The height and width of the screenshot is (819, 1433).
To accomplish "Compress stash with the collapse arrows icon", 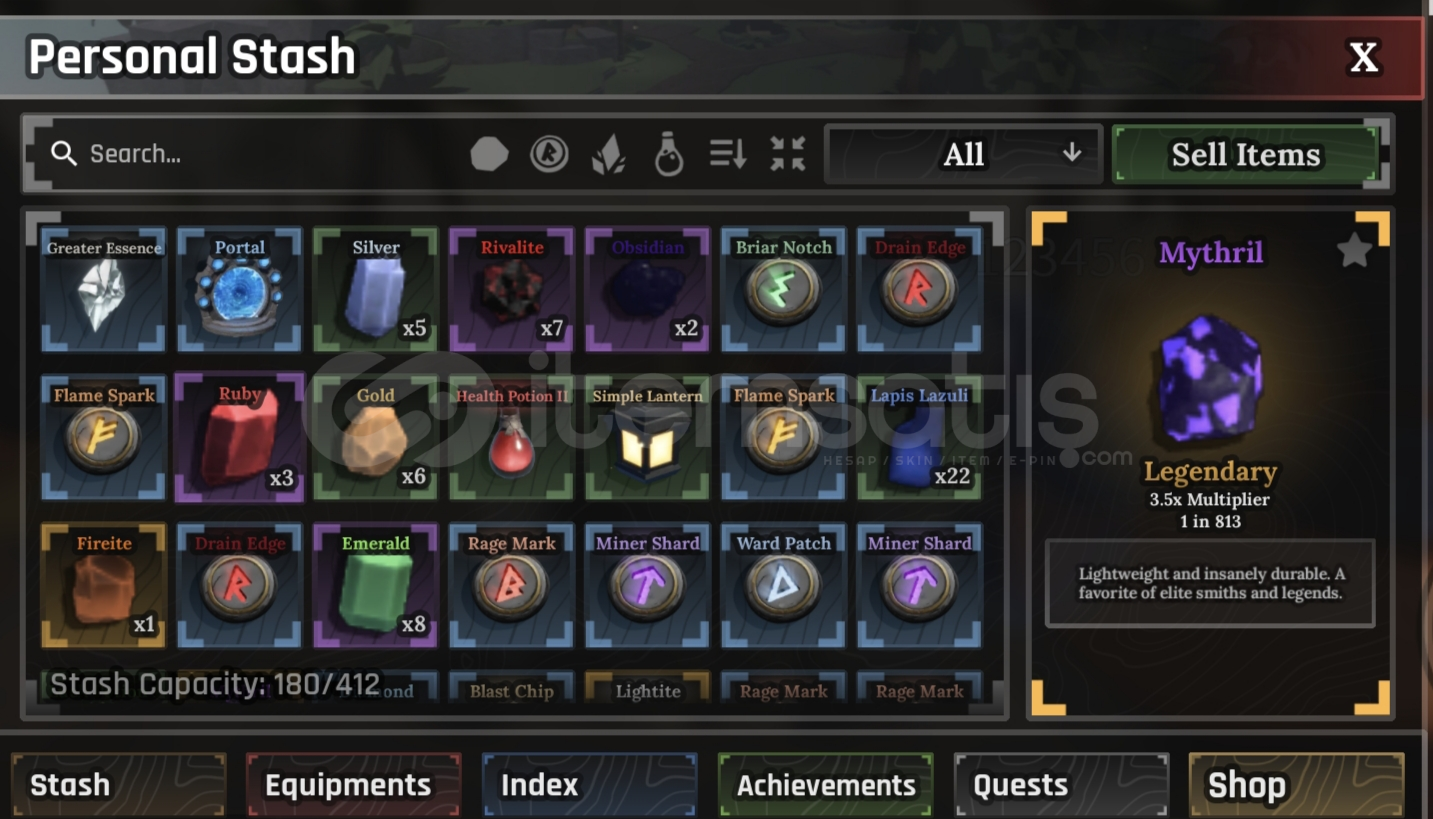I will point(788,154).
